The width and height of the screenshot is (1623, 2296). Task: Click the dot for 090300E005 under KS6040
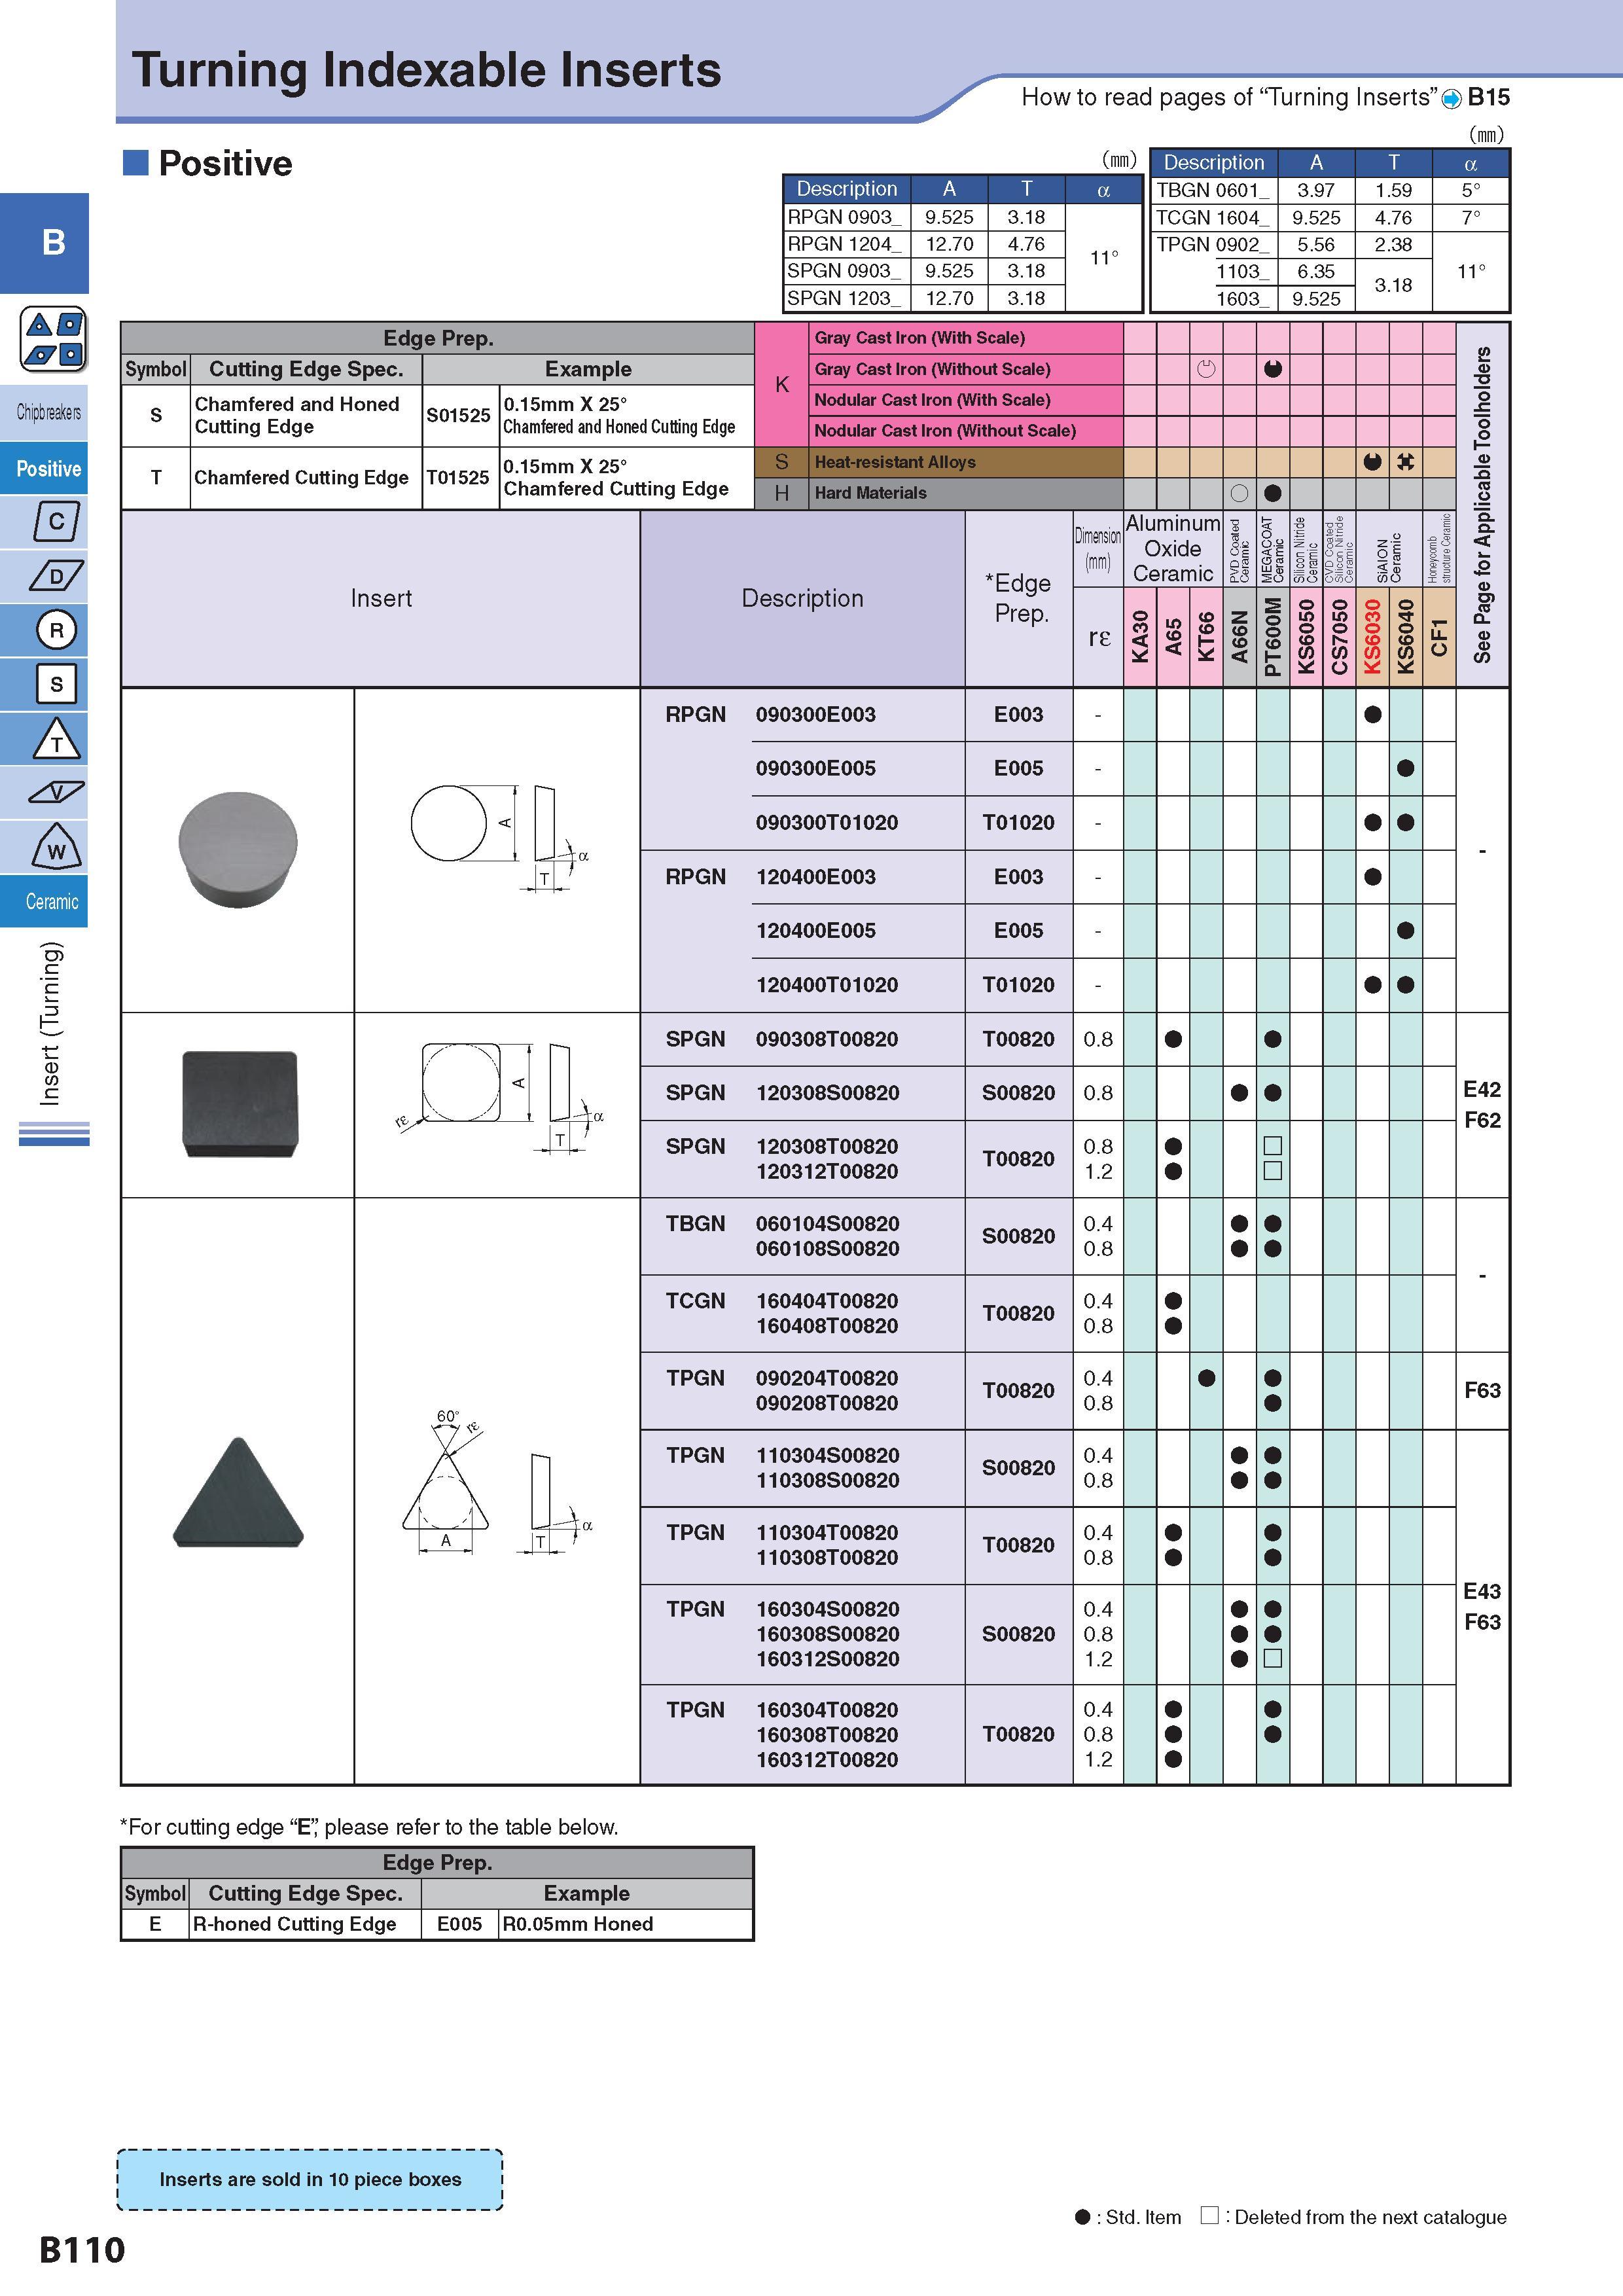(x=1405, y=768)
